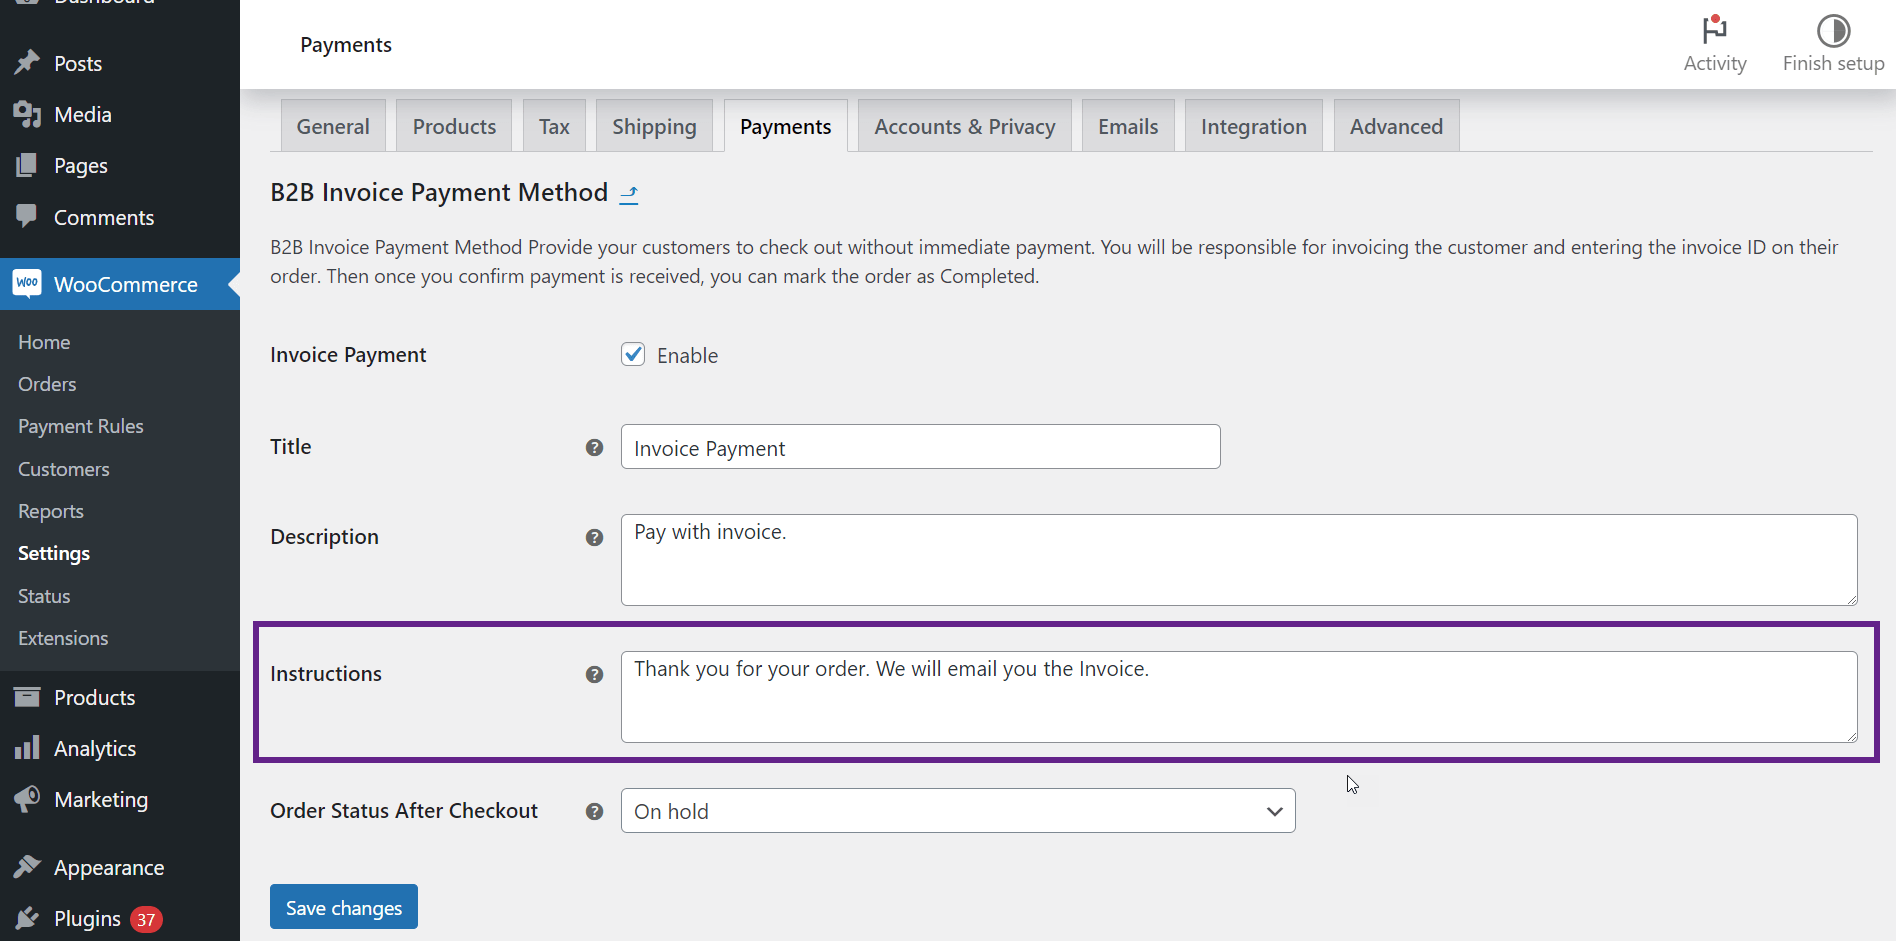This screenshot has width=1896, height=941.
Task: Click the Save changes button
Action: pos(343,907)
